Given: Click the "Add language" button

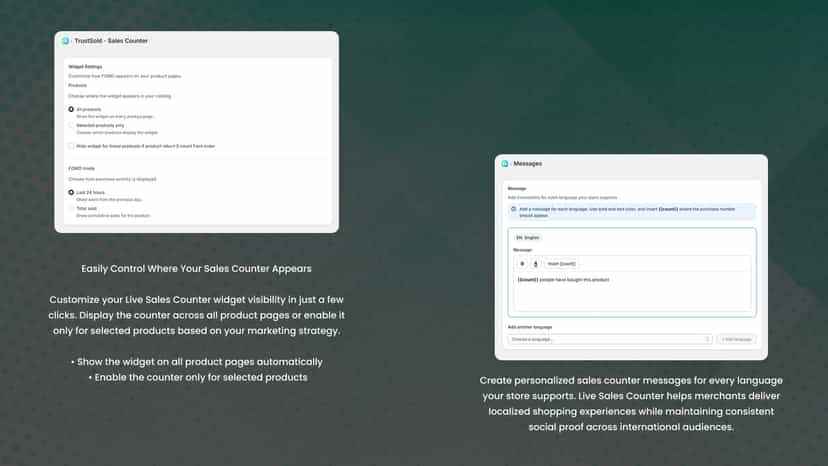Looking at the screenshot, I should (736, 339).
